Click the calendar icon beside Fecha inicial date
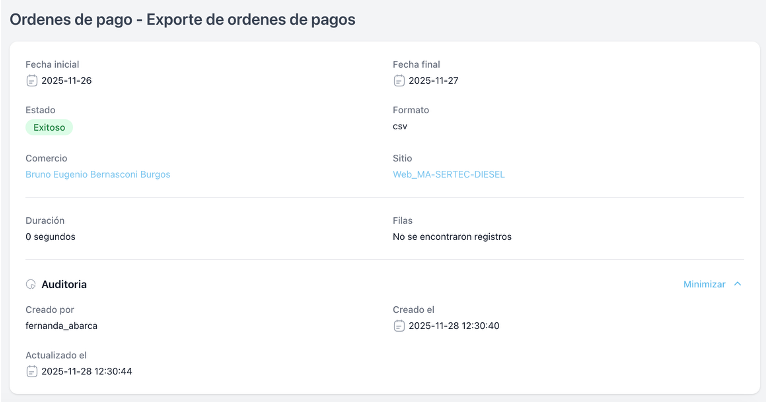The width and height of the screenshot is (766, 402). (32, 81)
